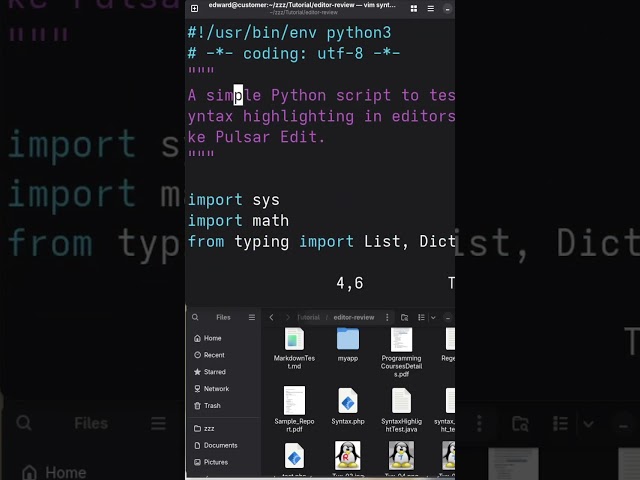640x480 pixels.
Task: Click the word 'Python' in the docstring
Action: pyautogui.click(x=298, y=95)
